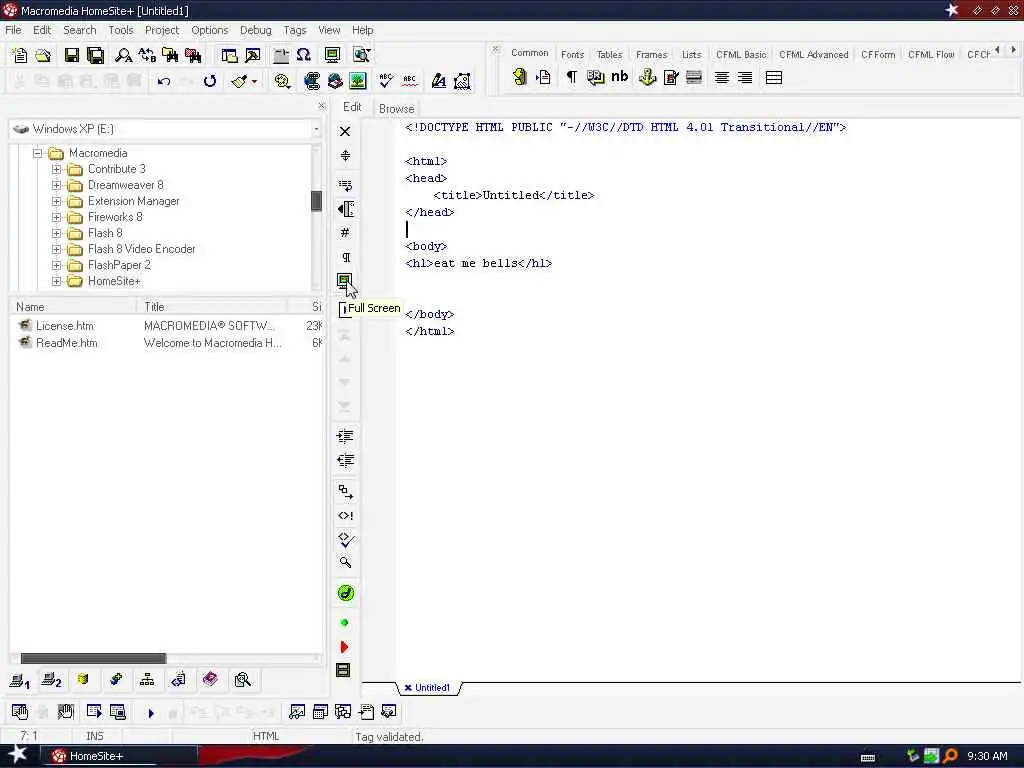Click the Unindent icon in editor toolbar
The height and width of the screenshot is (768, 1024).
pyautogui.click(x=345, y=460)
